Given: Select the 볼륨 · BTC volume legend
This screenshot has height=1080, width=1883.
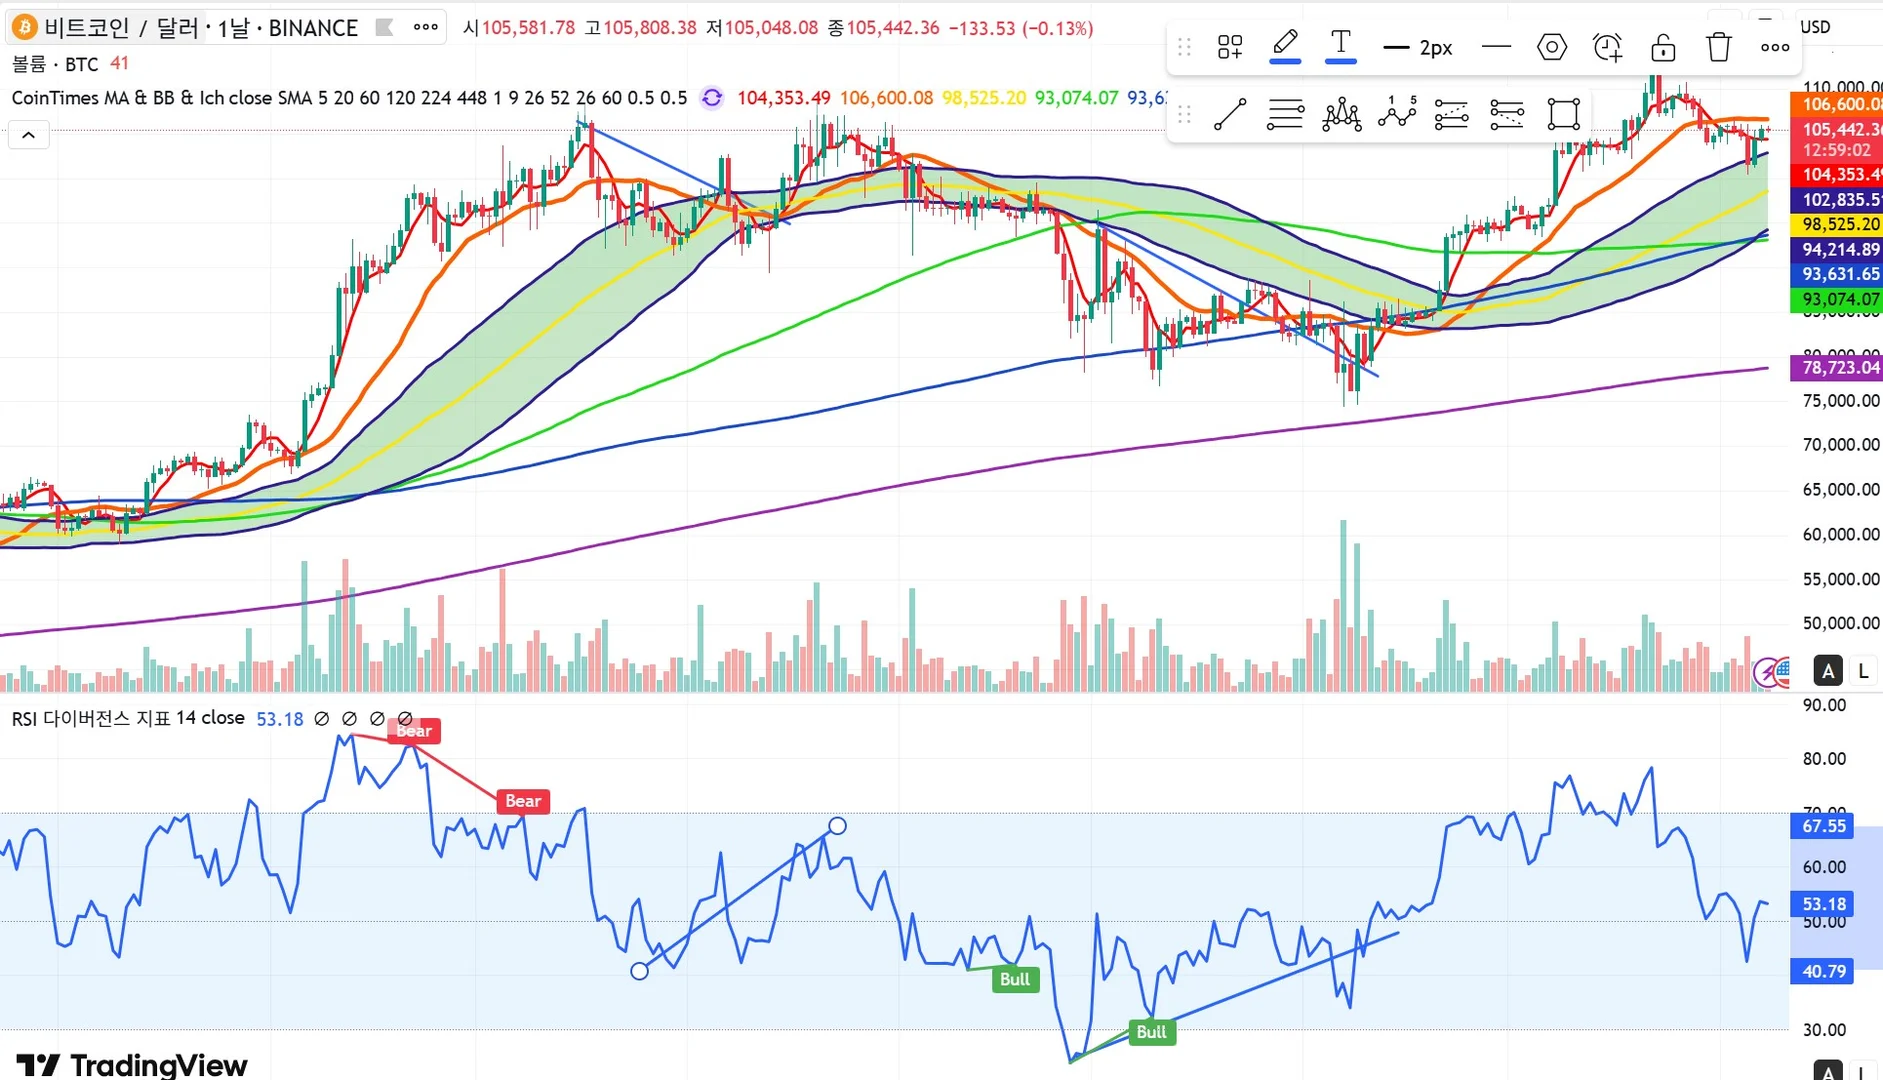Looking at the screenshot, I should pyautogui.click(x=55, y=64).
